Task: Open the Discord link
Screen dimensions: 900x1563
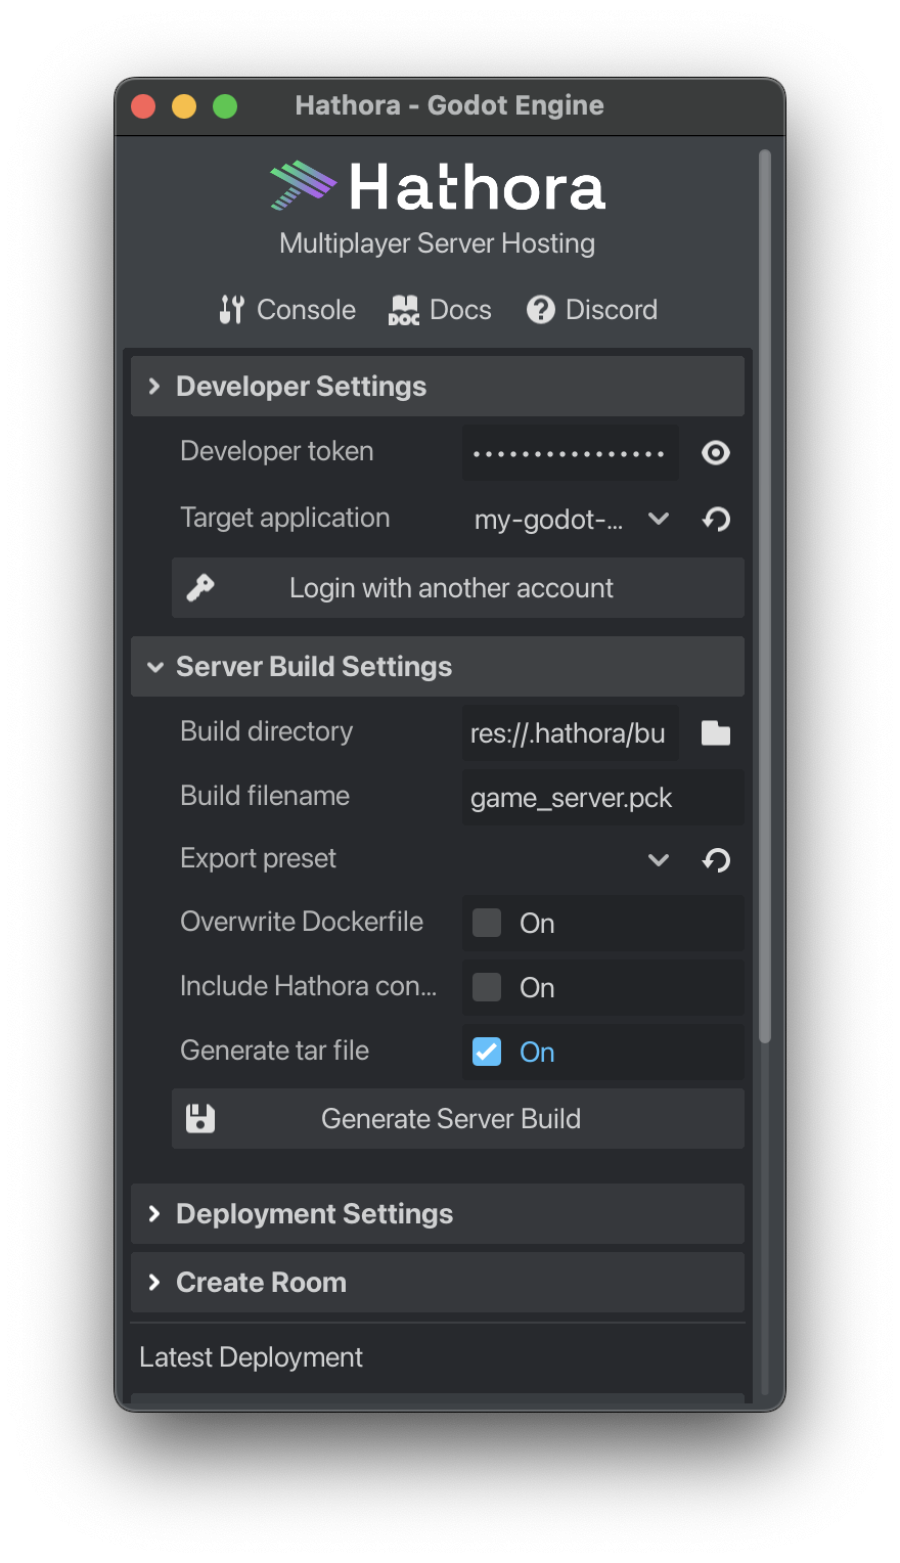Action: click(592, 310)
